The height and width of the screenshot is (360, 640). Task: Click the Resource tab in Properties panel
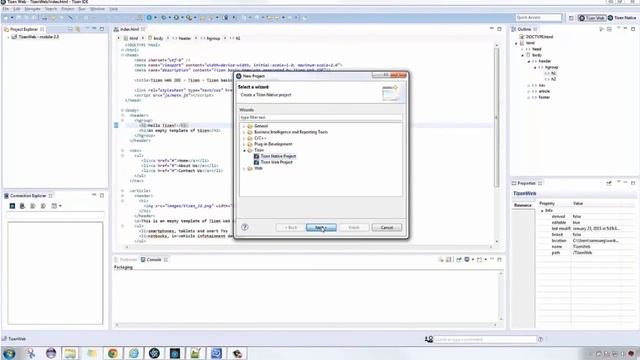[523, 205]
